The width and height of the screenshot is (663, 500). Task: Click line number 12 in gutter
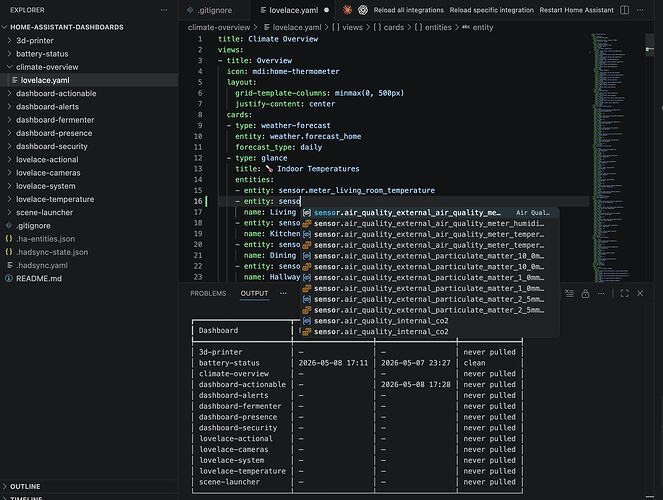click(x=198, y=158)
